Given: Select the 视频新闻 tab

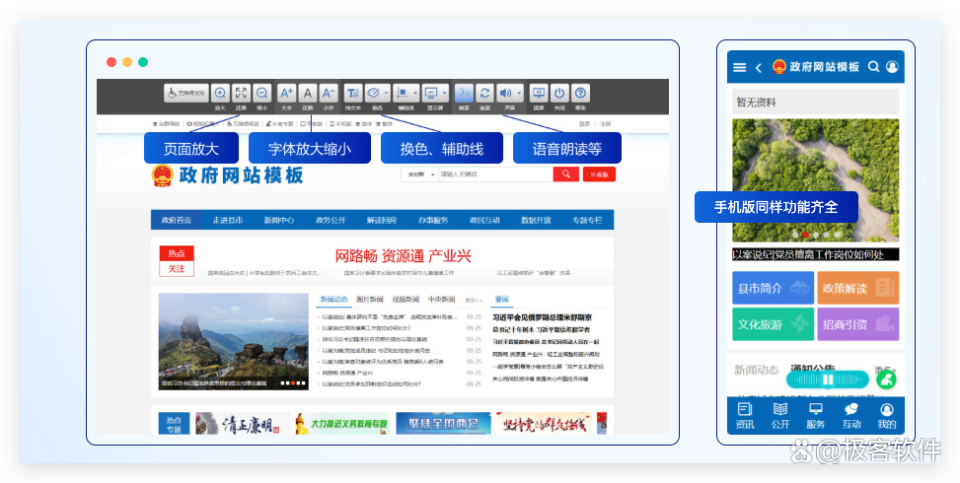Looking at the screenshot, I should (405, 299).
